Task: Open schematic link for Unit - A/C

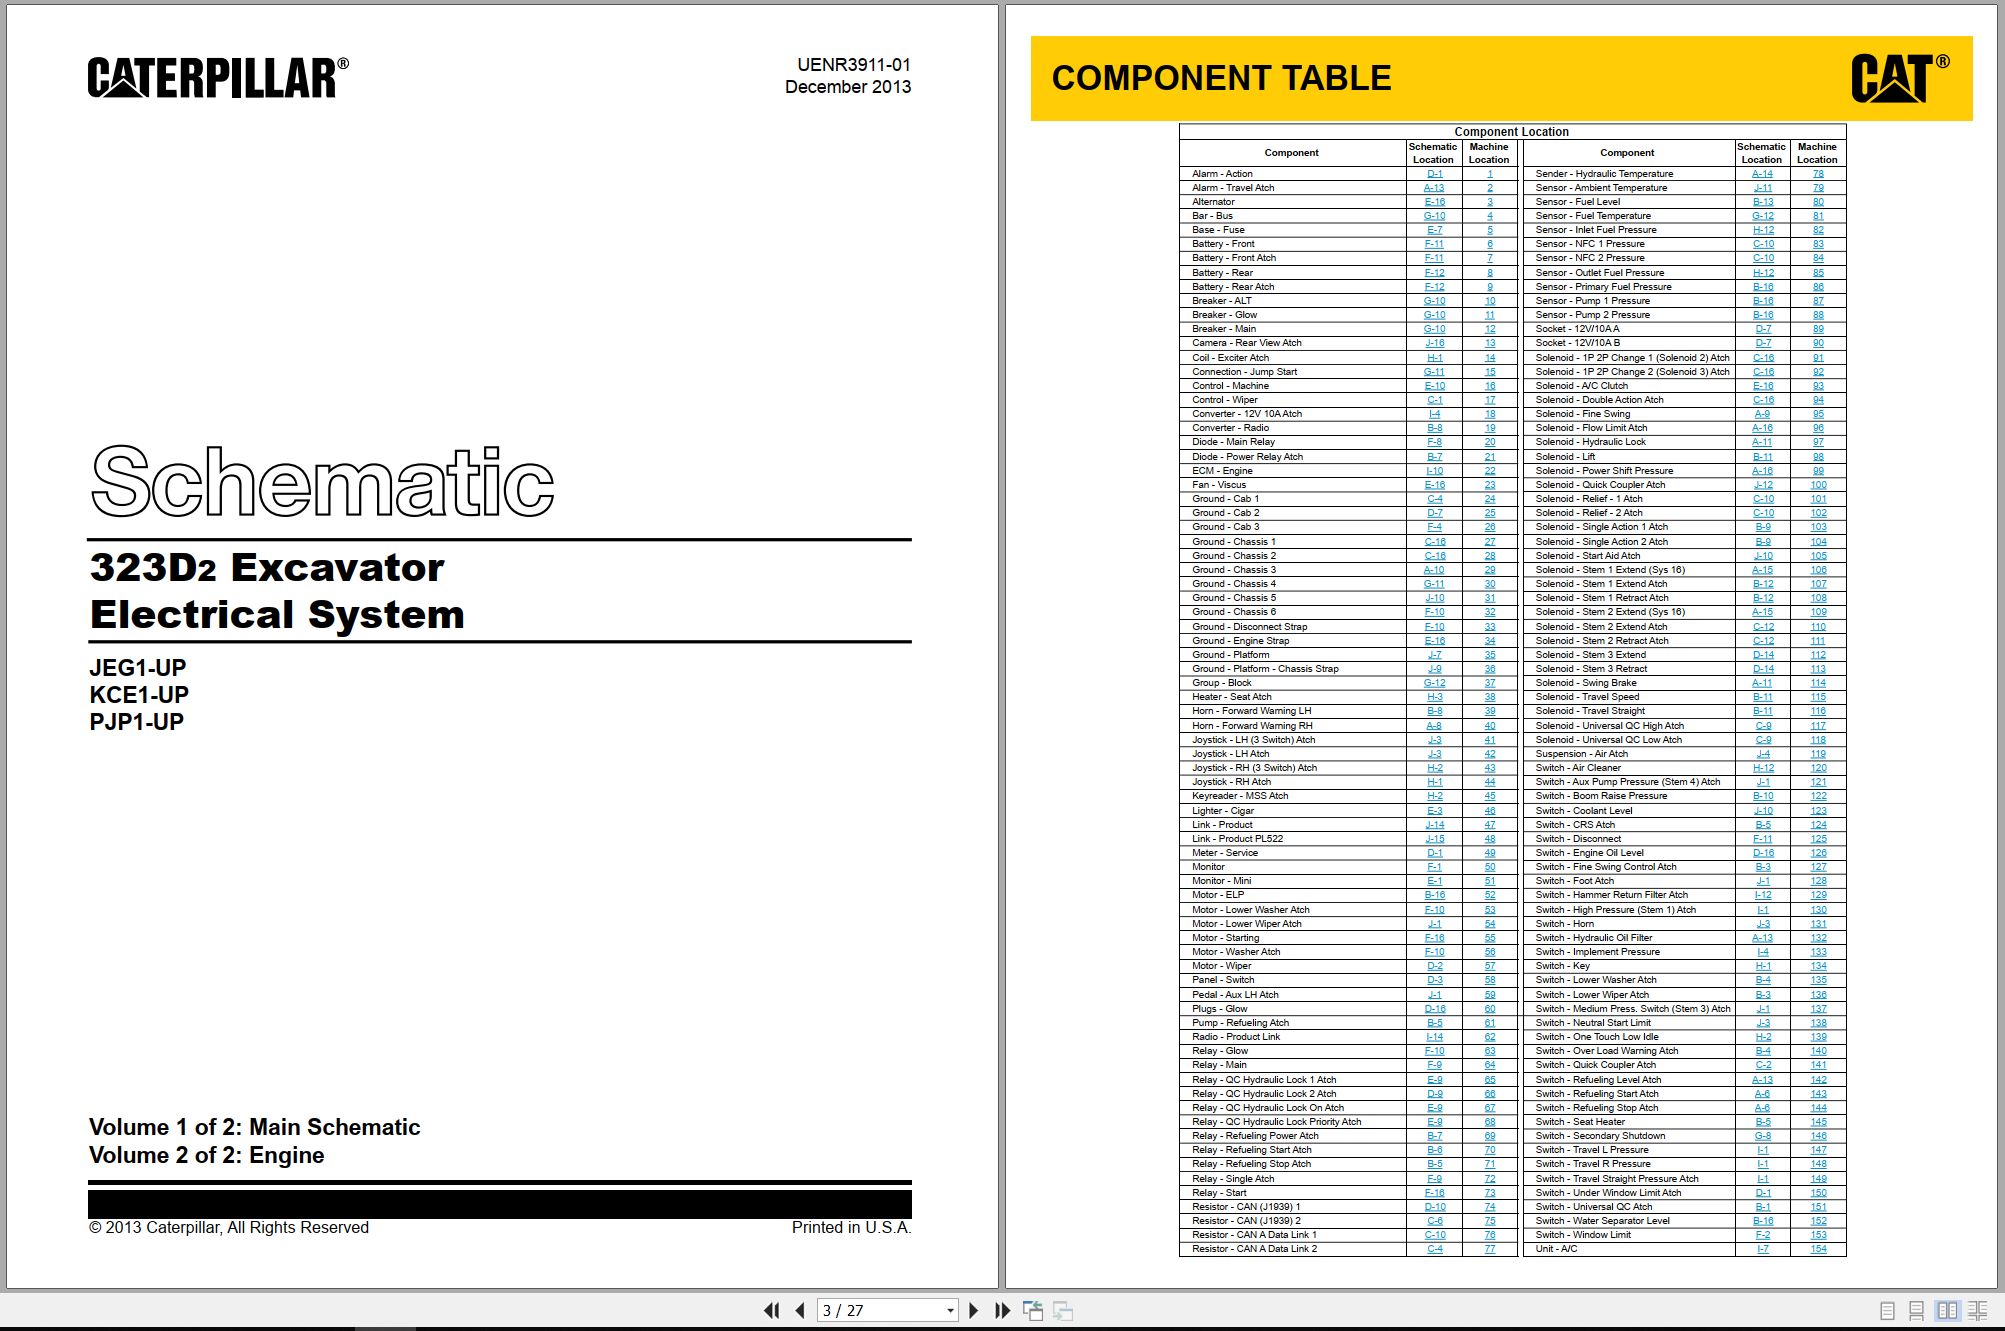Action: [1762, 1249]
